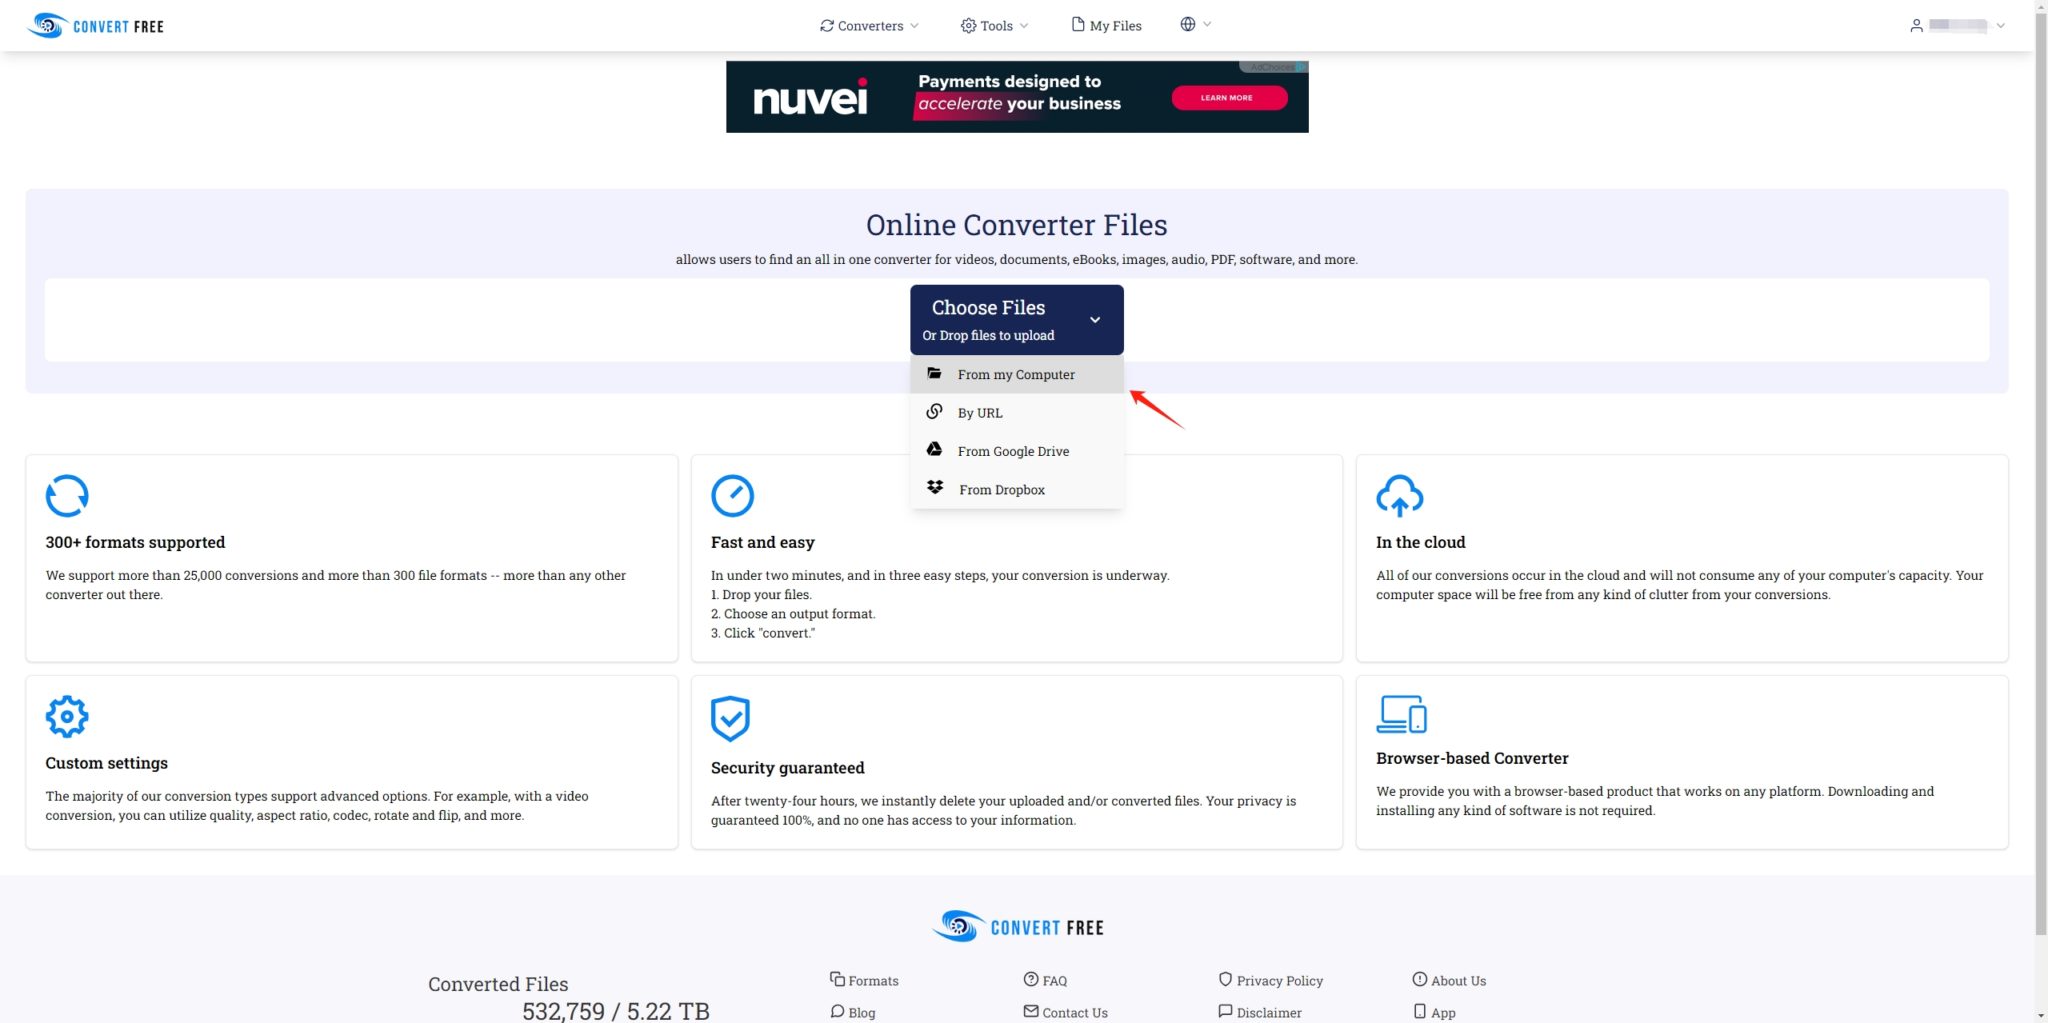Select the From my Computer folder icon
Screen dimensions: 2048x1023
point(934,373)
